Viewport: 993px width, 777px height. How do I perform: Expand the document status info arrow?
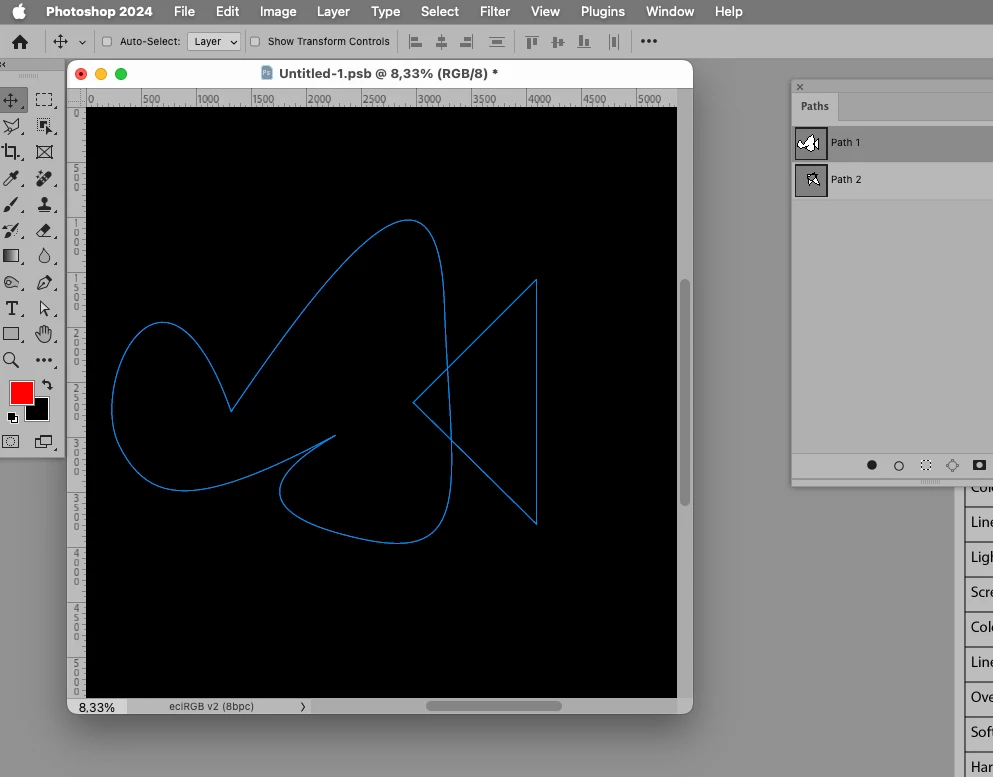point(303,707)
